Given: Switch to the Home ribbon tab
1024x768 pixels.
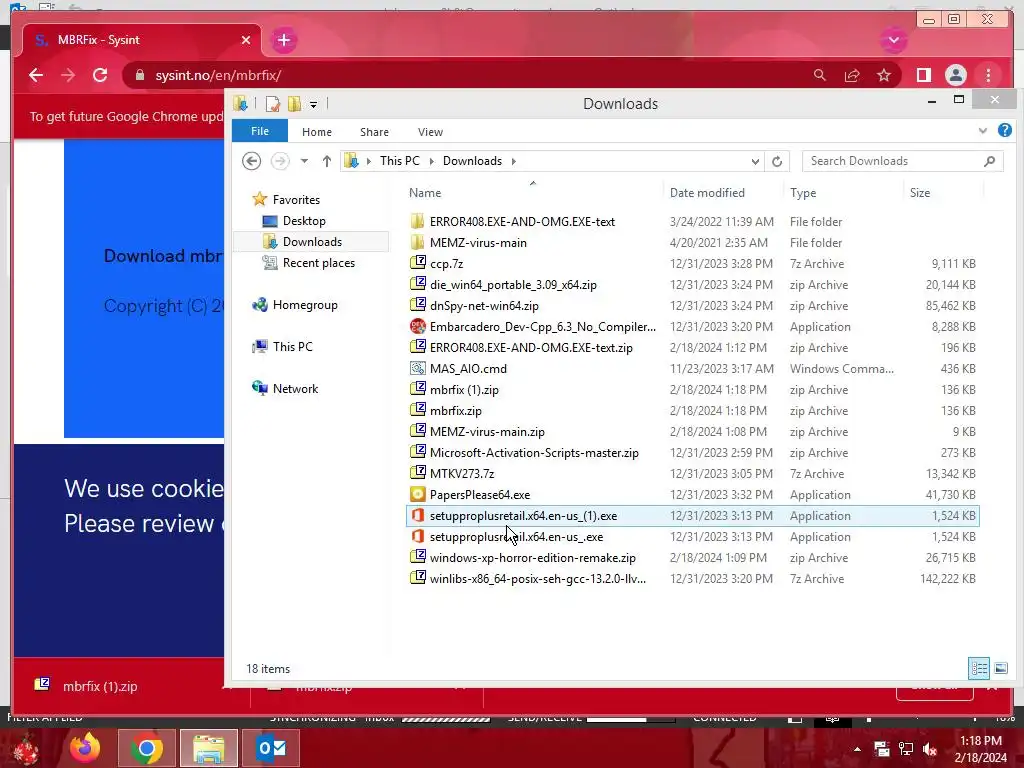Looking at the screenshot, I should click(x=317, y=132).
